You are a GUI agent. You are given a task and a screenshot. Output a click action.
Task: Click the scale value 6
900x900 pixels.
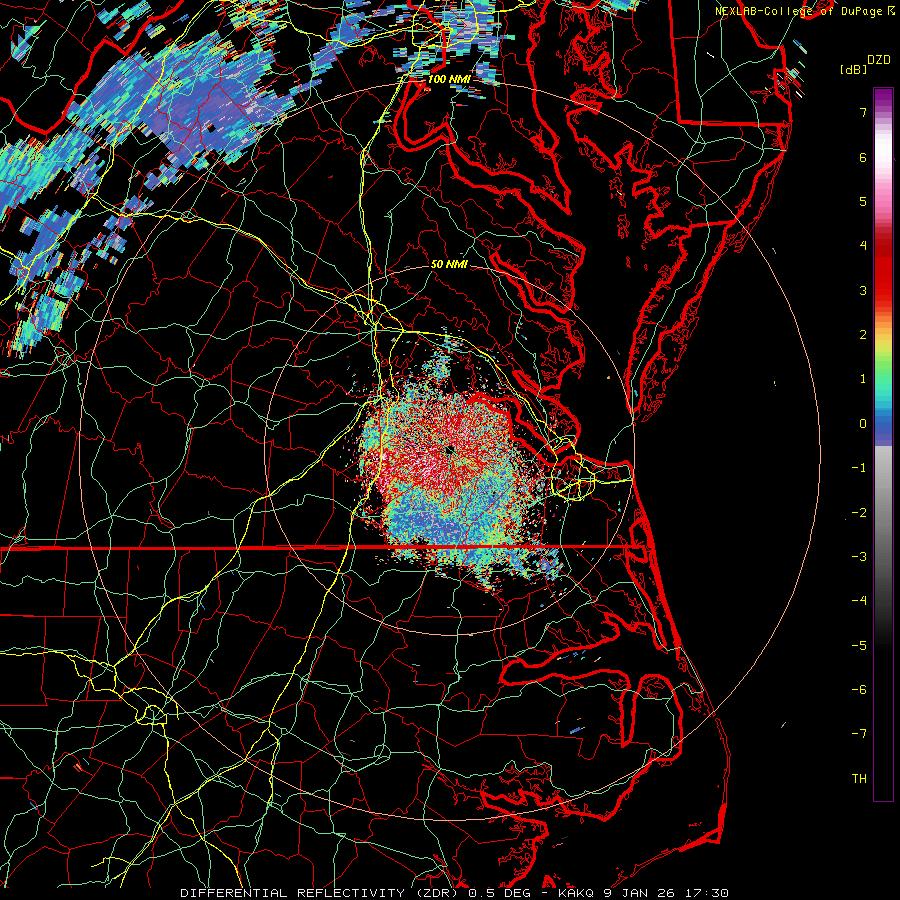click(x=863, y=157)
